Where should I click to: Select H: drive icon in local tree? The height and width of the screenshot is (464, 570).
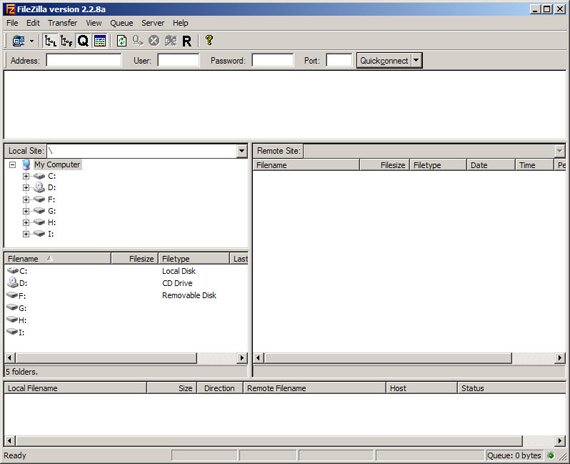pos(39,222)
